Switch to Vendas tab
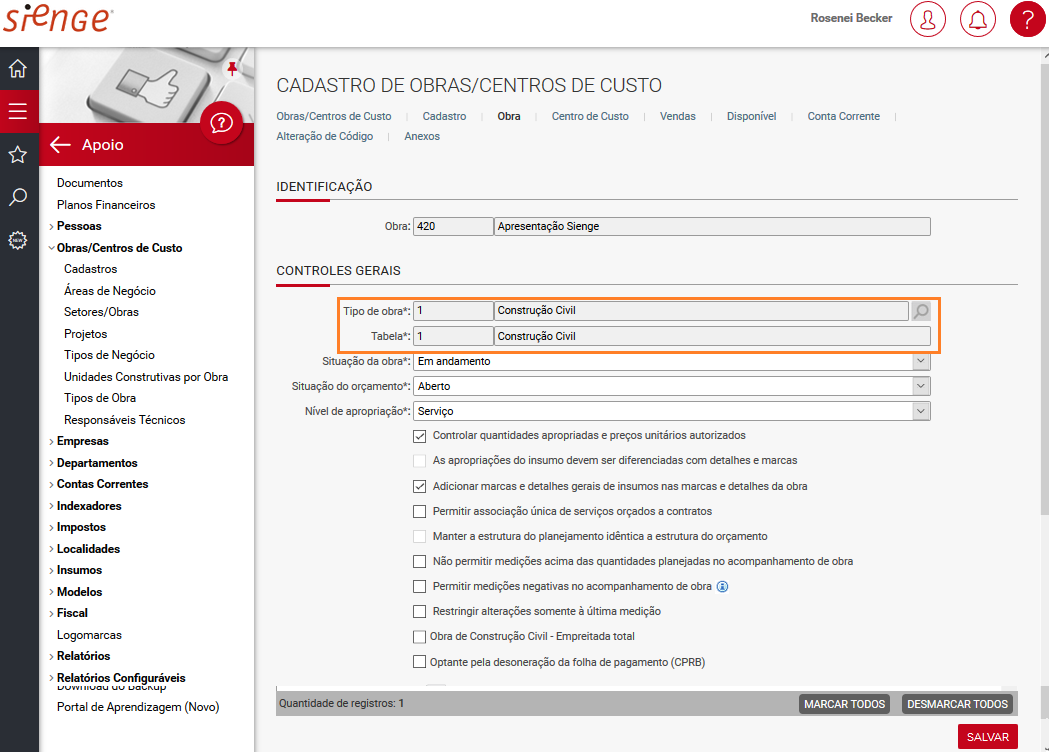Image resolution: width=1049 pixels, height=754 pixels. coord(678,116)
